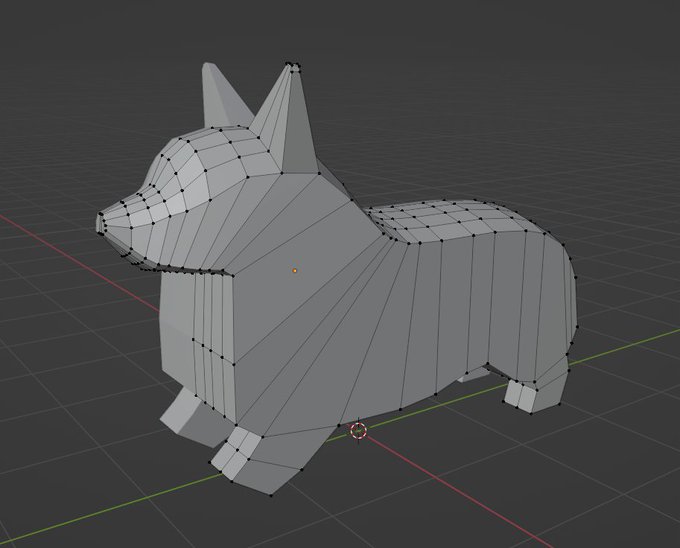Click the red-white 3D cursor

pos(359,431)
